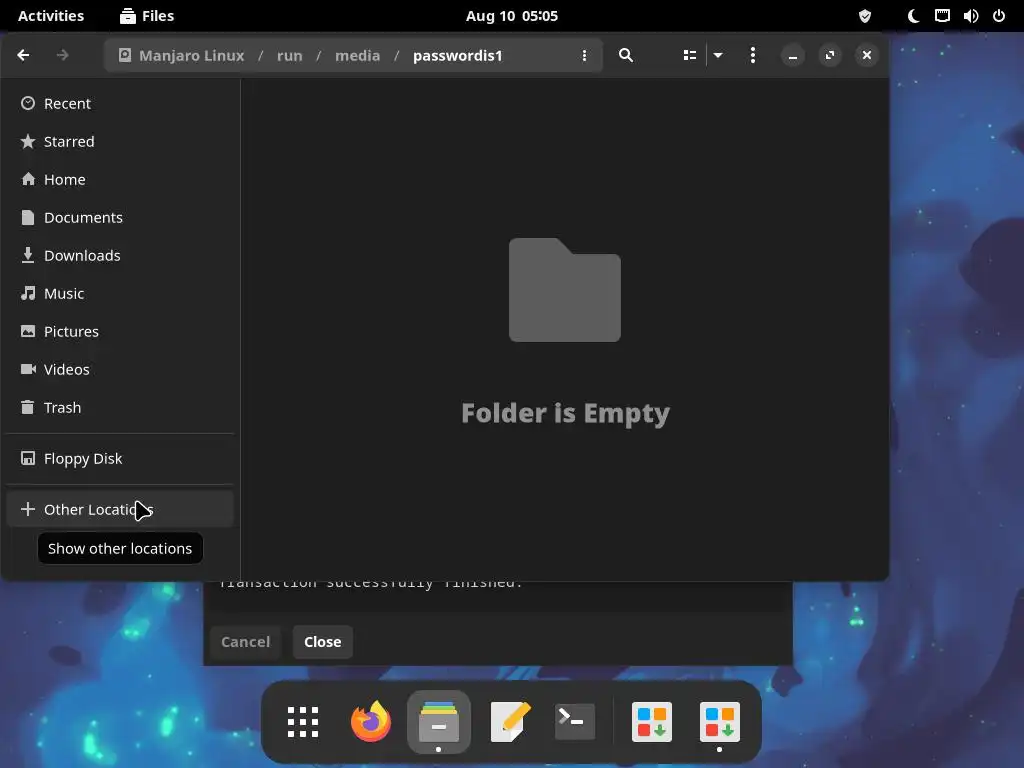The height and width of the screenshot is (768, 1024).
Task: Navigate to the media path segment
Action: click(357, 56)
